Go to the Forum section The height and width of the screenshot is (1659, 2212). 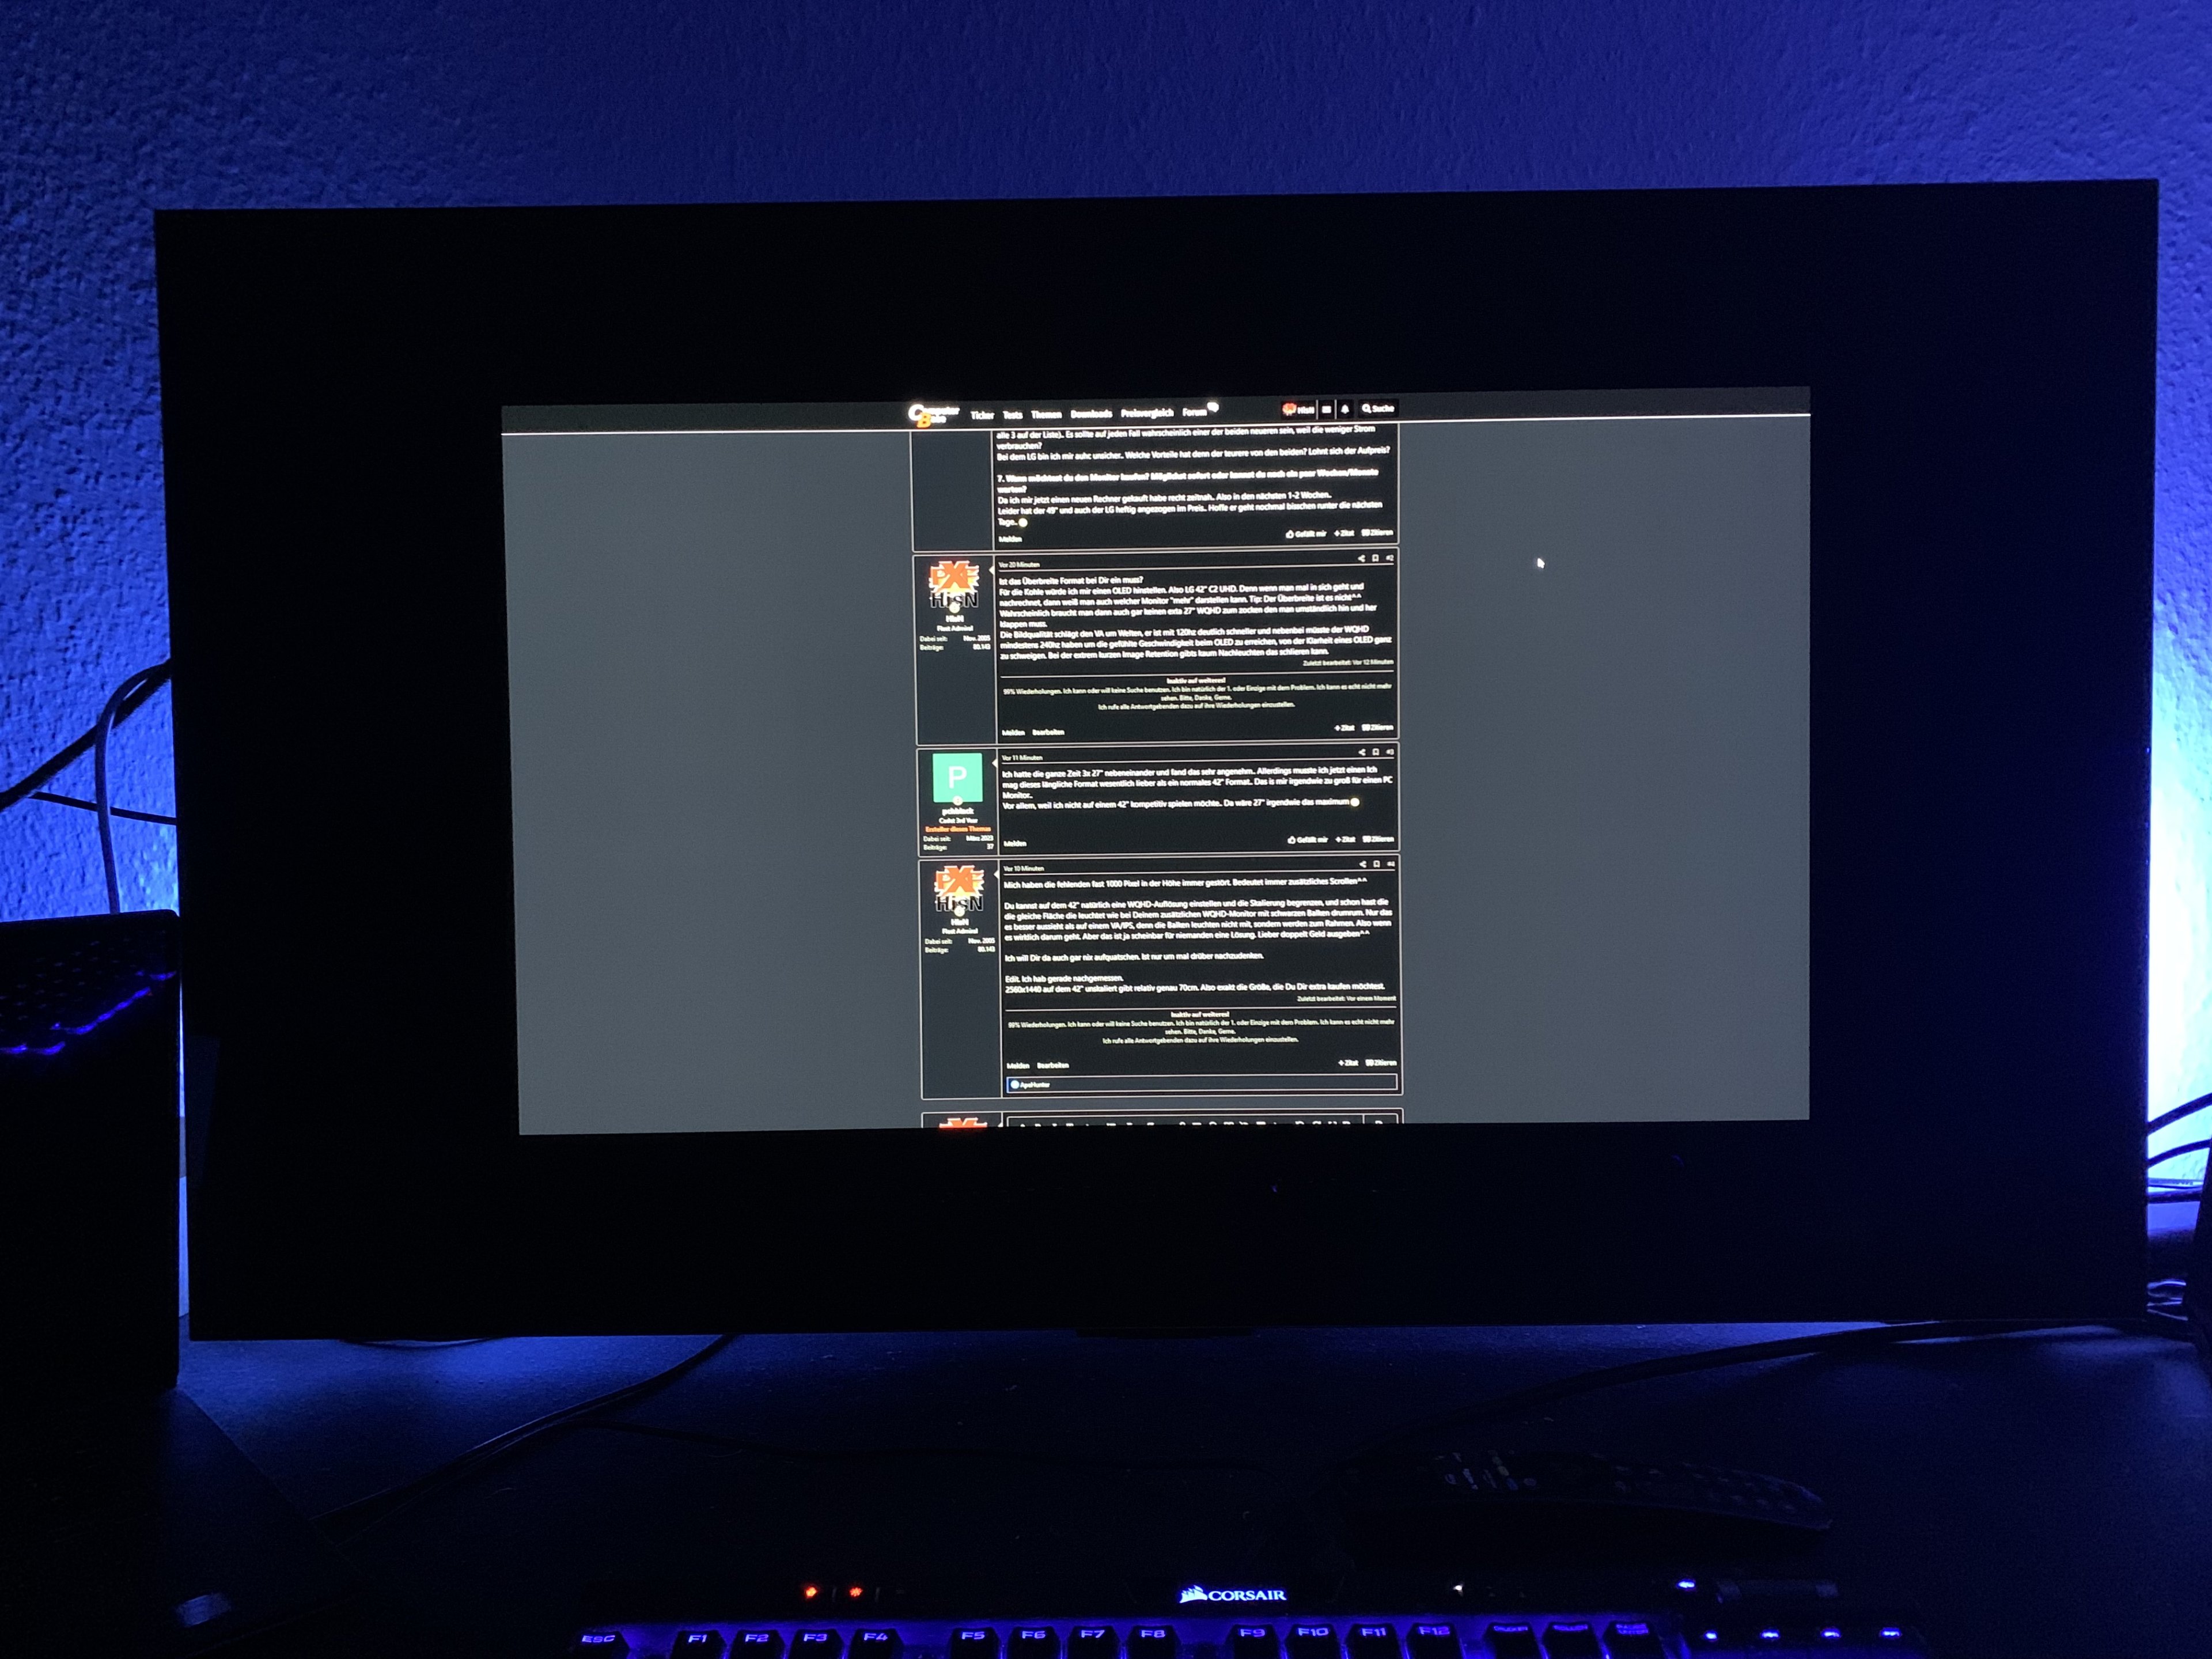click(1194, 412)
